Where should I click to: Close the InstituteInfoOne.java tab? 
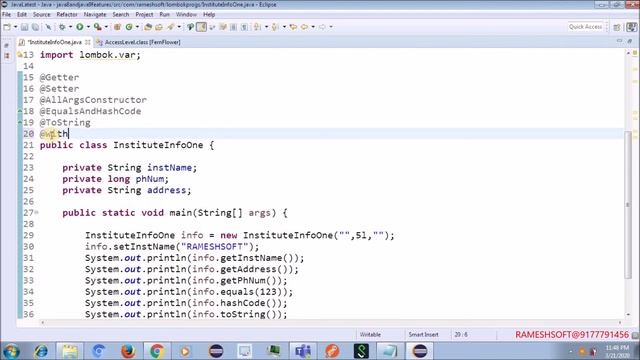(88, 42)
